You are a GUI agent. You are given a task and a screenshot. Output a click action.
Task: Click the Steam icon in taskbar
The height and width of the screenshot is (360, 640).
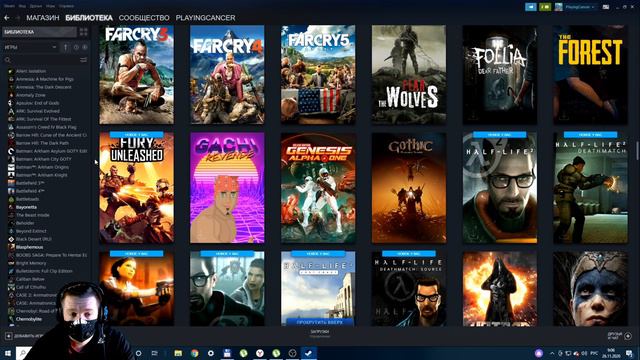coord(309,353)
